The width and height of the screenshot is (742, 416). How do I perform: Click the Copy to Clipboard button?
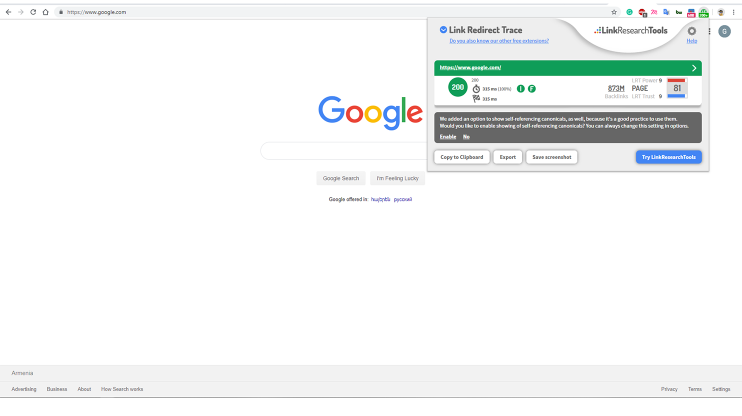(x=462, y=157)
